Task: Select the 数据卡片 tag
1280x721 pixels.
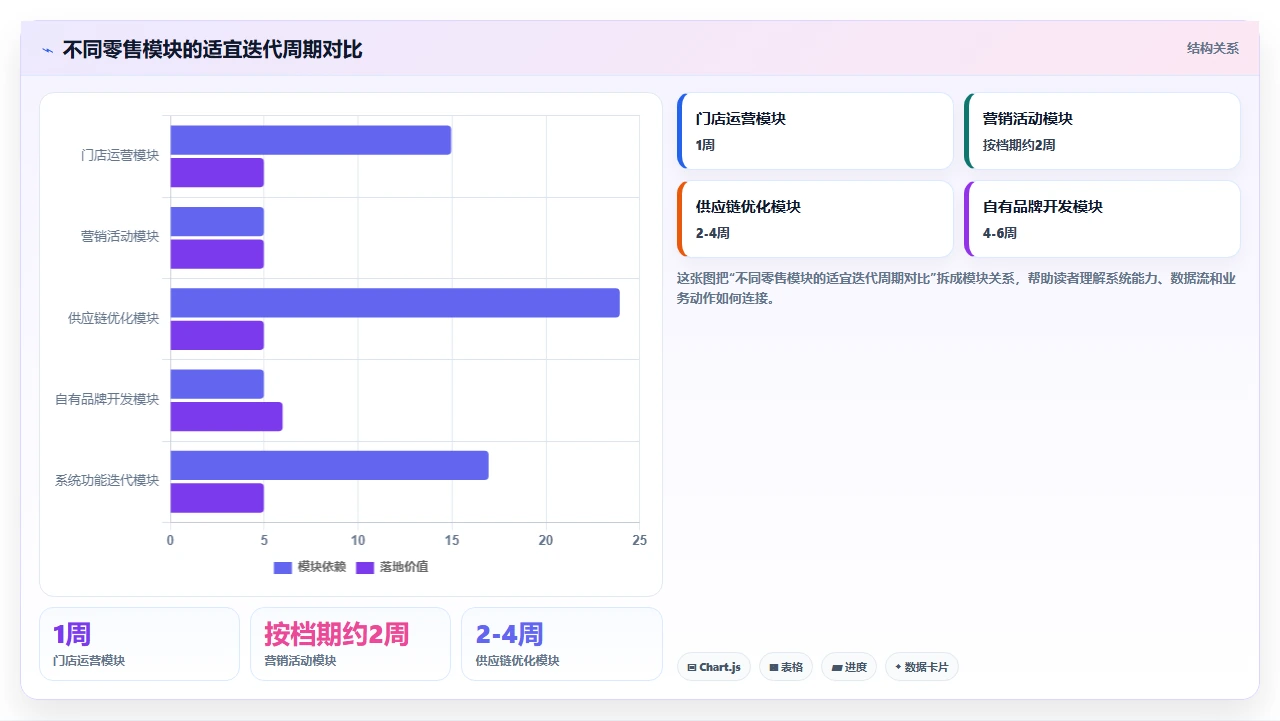Action: point(922,667)
